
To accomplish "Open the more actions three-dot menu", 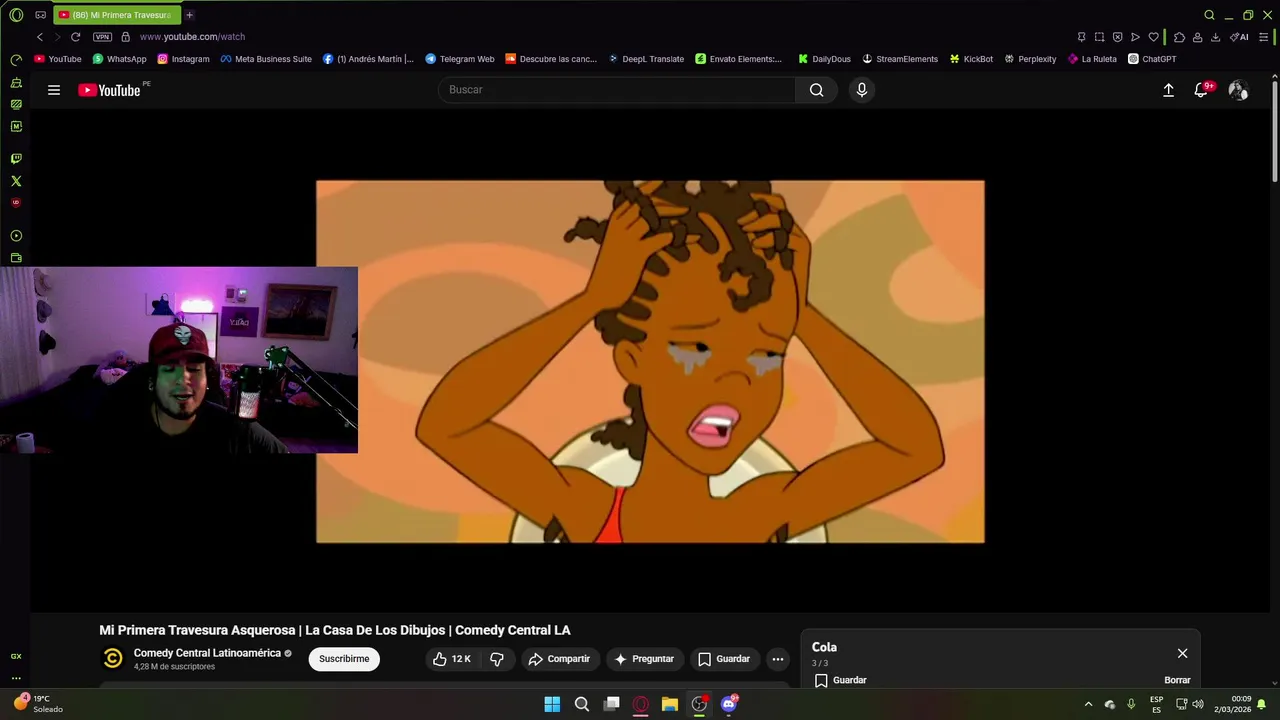I will tap(777, 659).
